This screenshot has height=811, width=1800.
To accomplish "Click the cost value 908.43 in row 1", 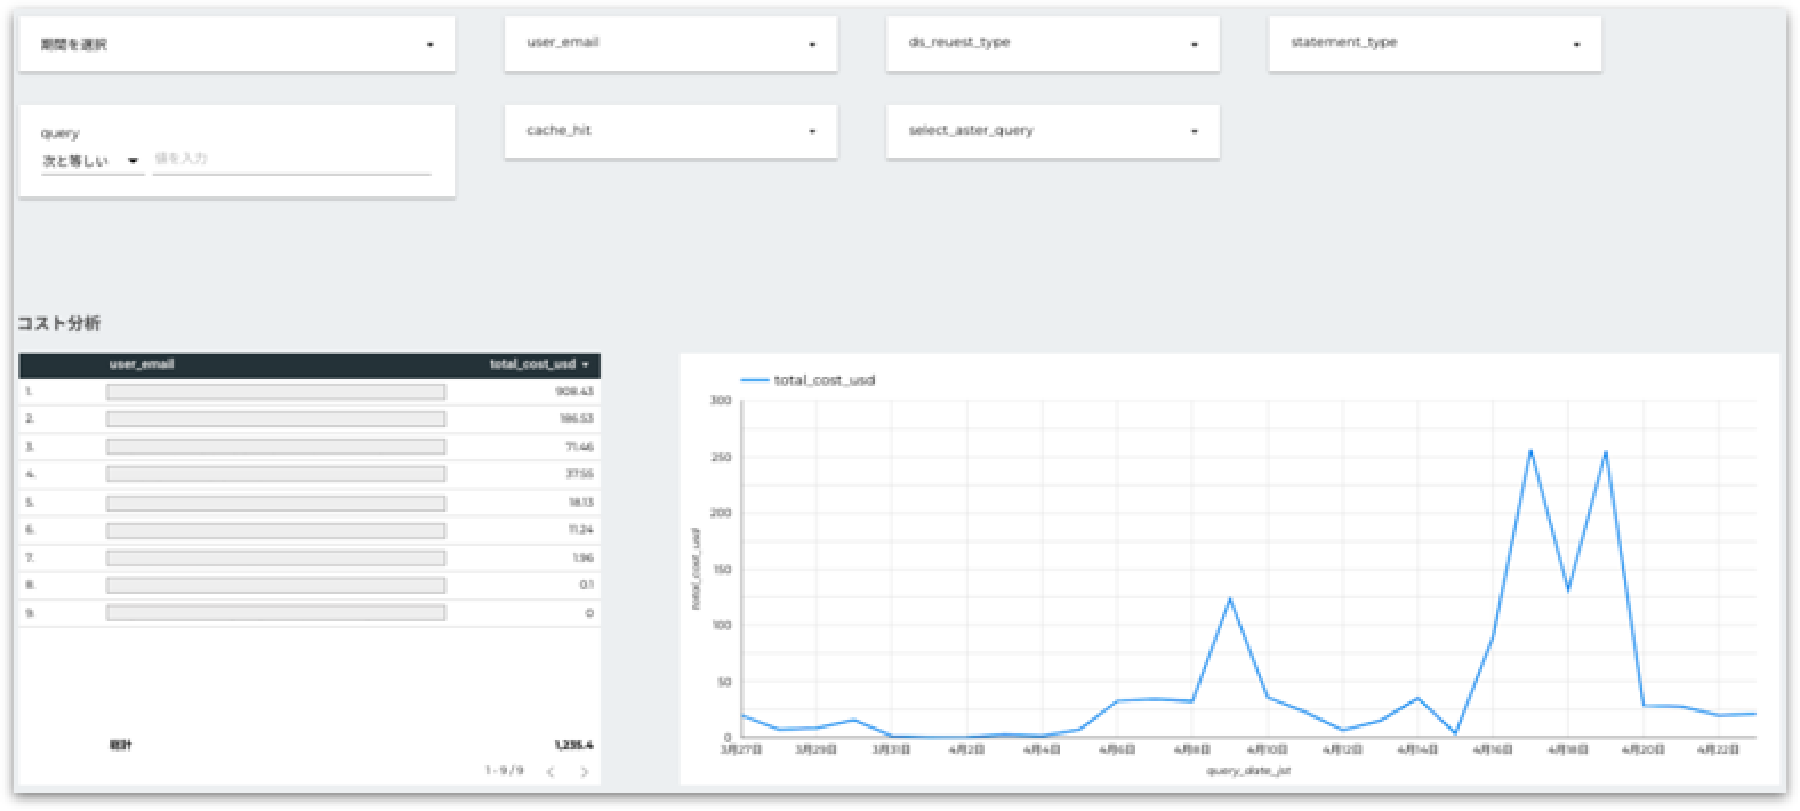I will coord(575,391).
